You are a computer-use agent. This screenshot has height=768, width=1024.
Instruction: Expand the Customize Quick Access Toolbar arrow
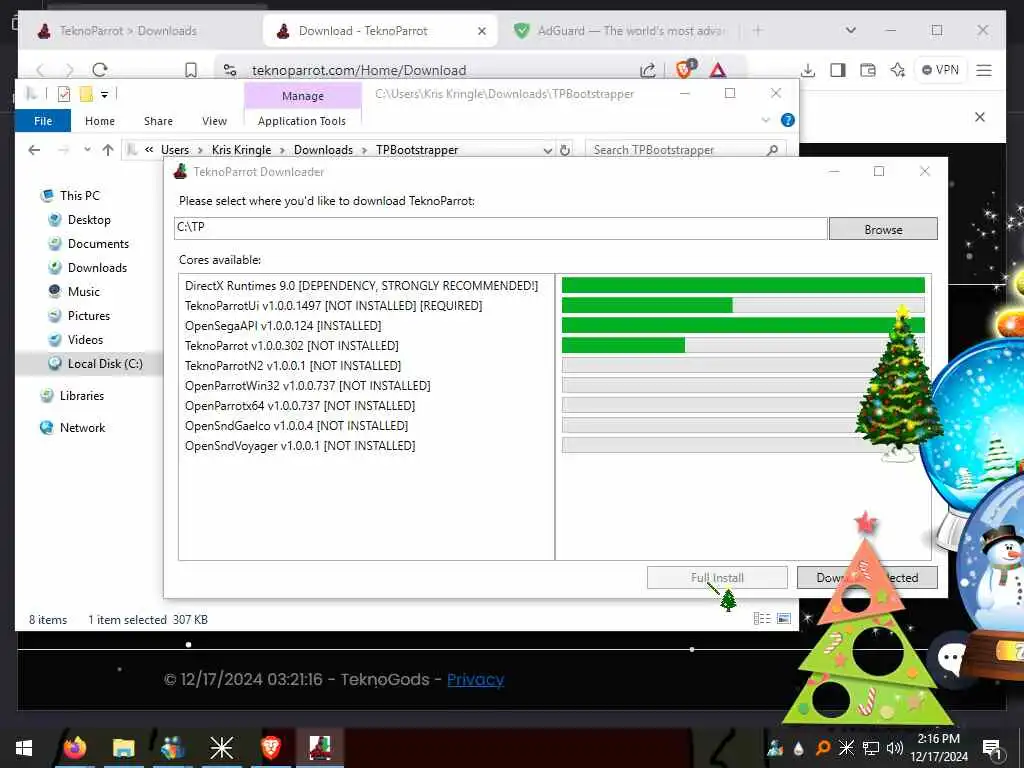[x=104, y=95]
